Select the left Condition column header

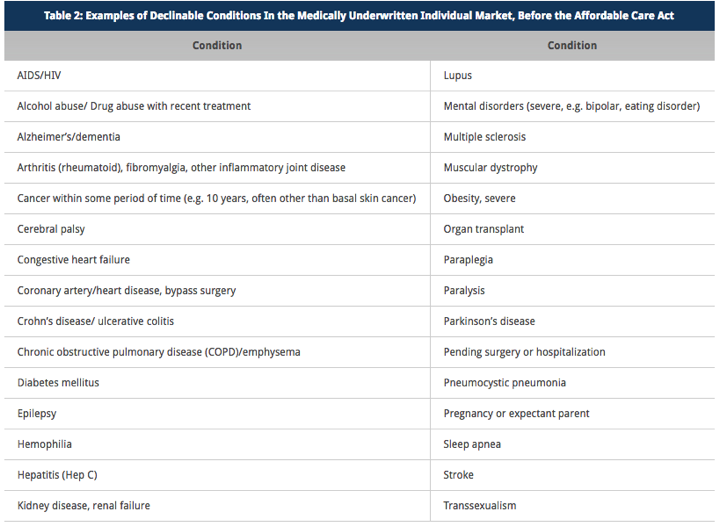pos(217,45)
